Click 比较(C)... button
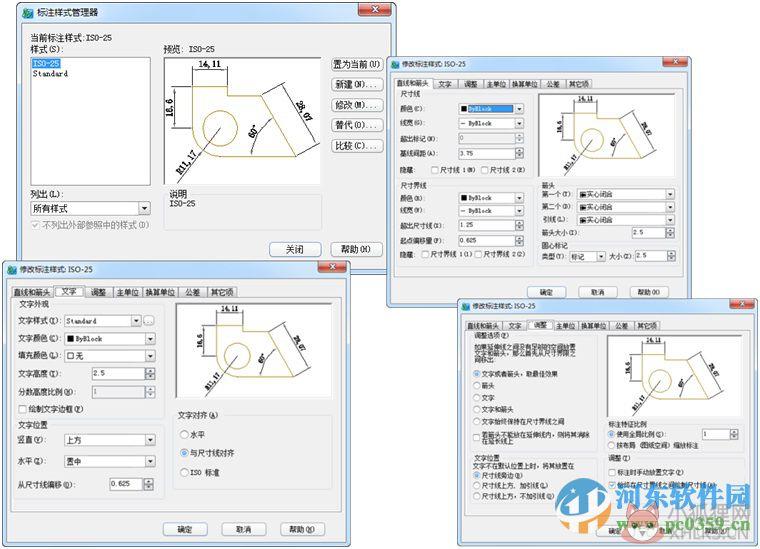Viewport: 760px width, 549px height. click(357, 146)
